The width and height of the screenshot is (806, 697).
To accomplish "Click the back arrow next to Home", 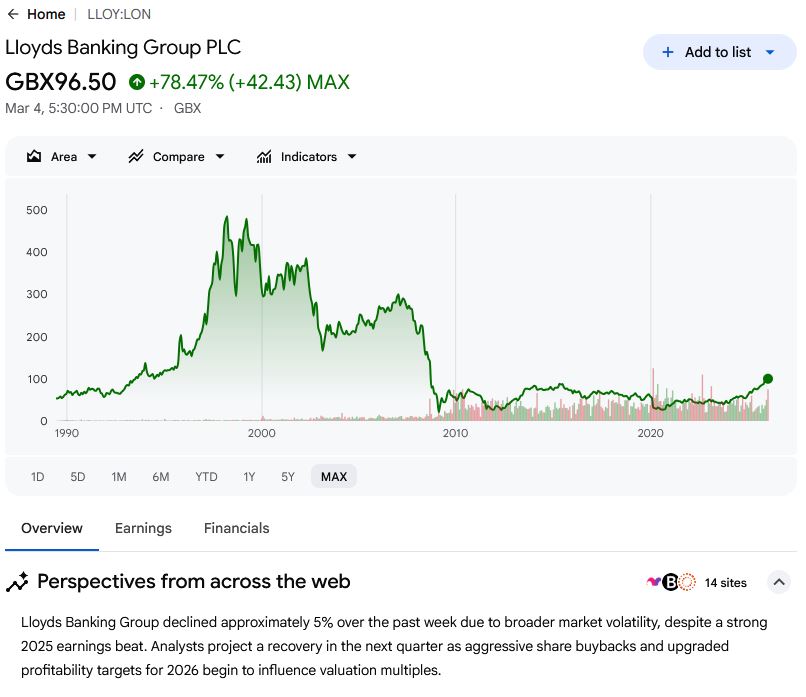I will (x=13, y=14).
